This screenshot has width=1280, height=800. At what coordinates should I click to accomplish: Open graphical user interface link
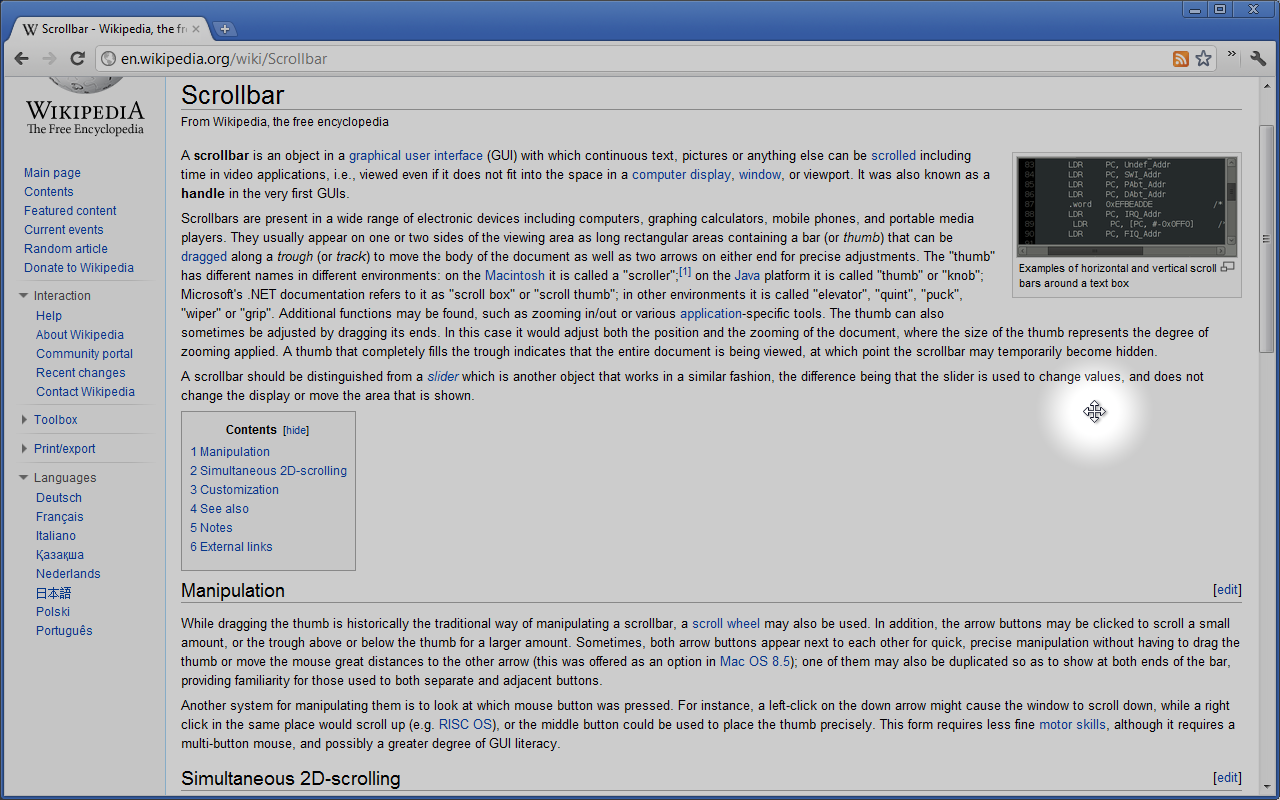[415, 156]
